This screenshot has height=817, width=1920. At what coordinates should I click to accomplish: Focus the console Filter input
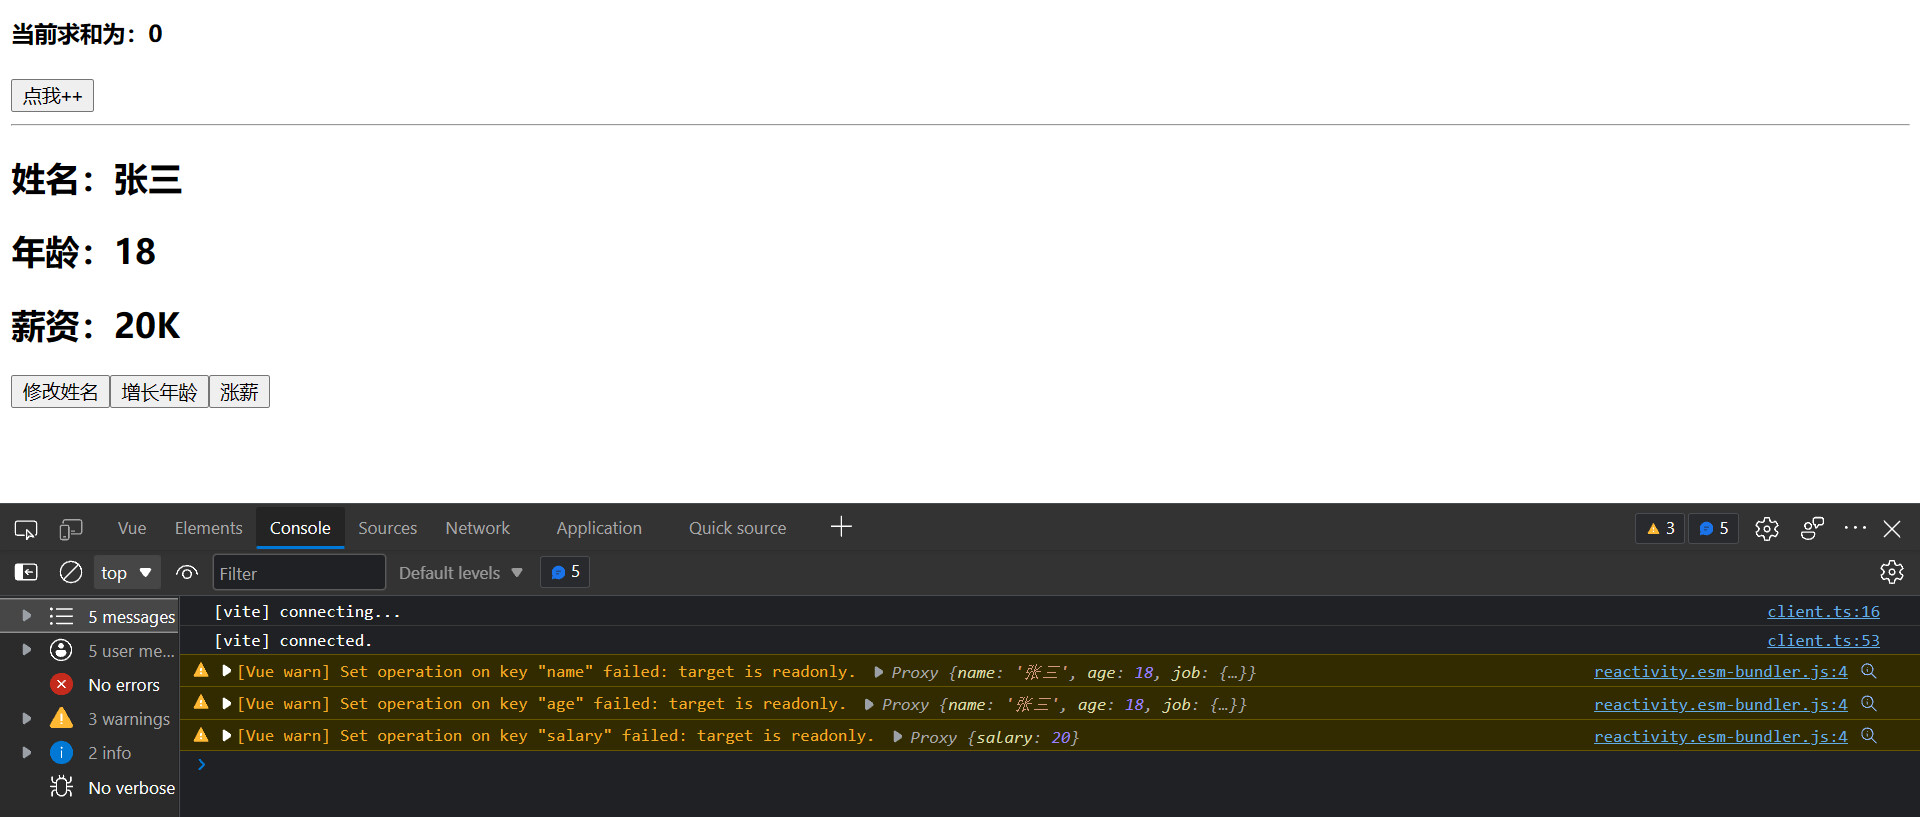point(299,573)
